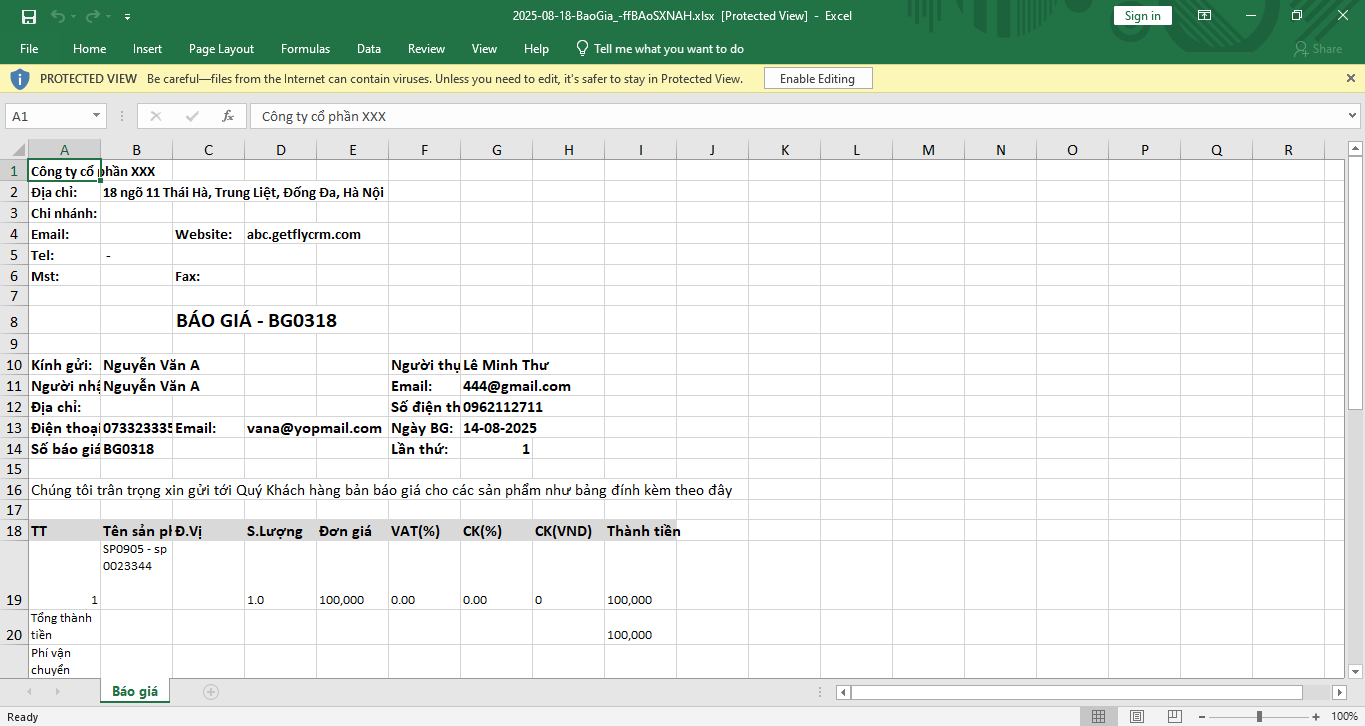Click the 0962112711 phone number cell
The image size is (1365, 726).
point(503,407)
